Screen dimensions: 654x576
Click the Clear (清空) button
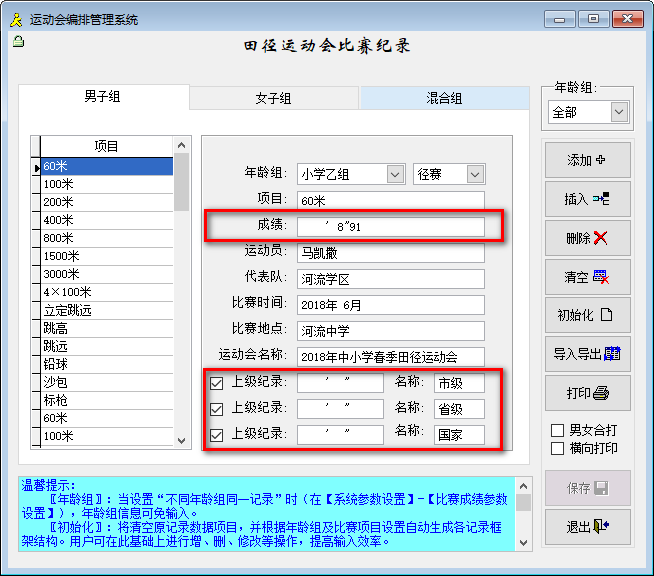[x=587, y=277]
